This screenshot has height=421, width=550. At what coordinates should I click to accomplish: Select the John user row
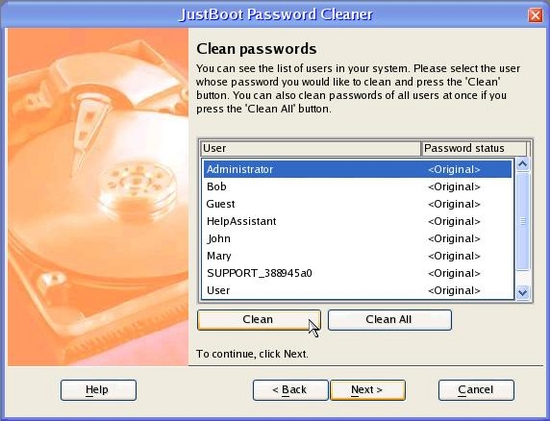pyautogui.click(x=357, y=239)
